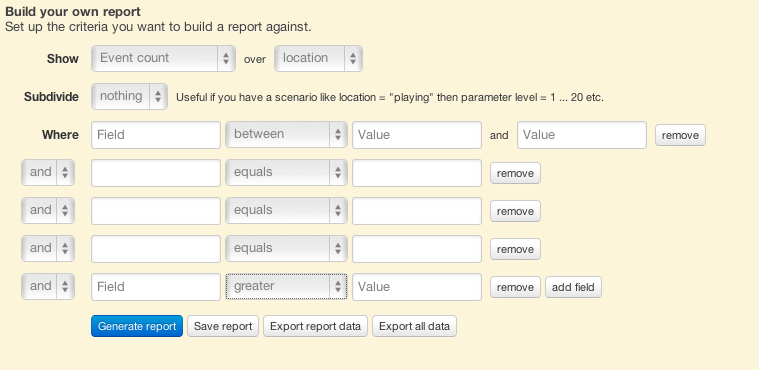Click the first Value input in Where row
Image resolution: width=759 pixels, height=370 pixels.
417,135
